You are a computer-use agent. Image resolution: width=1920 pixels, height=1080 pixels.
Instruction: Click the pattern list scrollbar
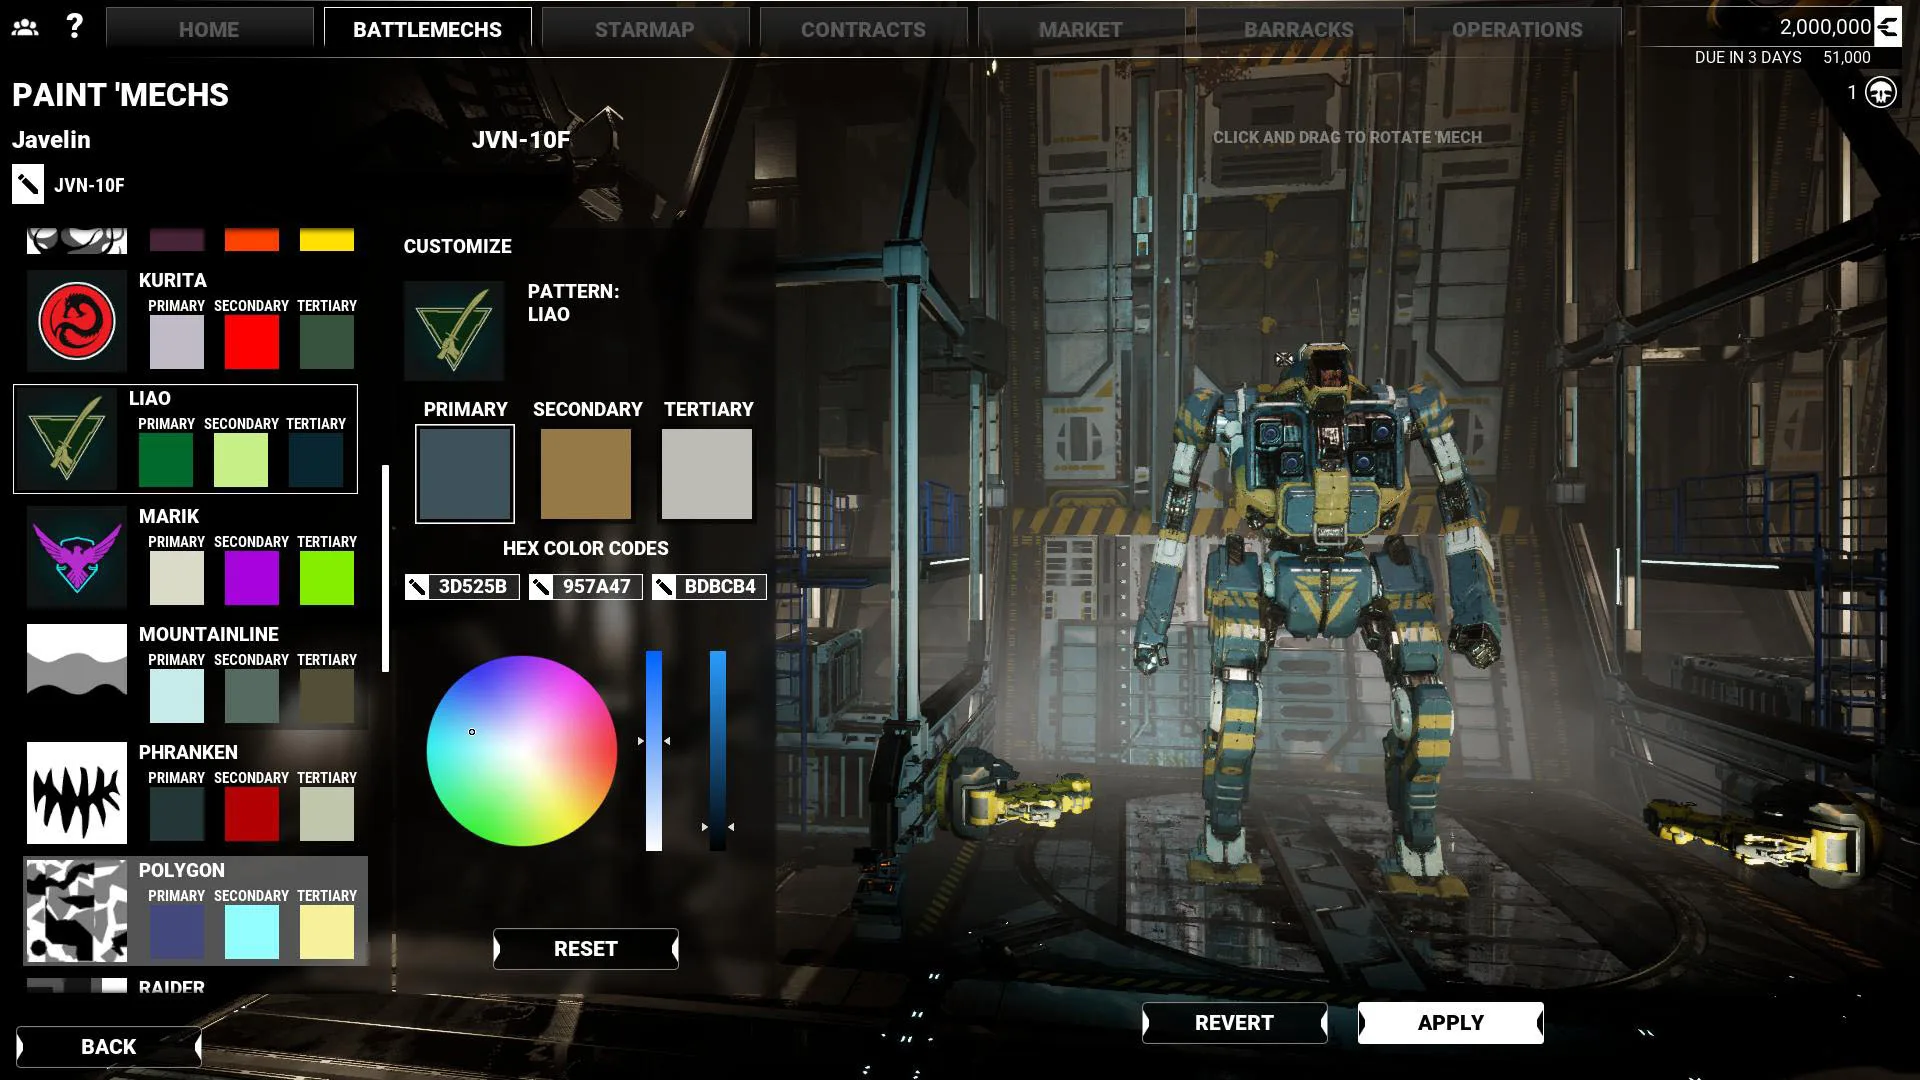click(x=386, y=568)
